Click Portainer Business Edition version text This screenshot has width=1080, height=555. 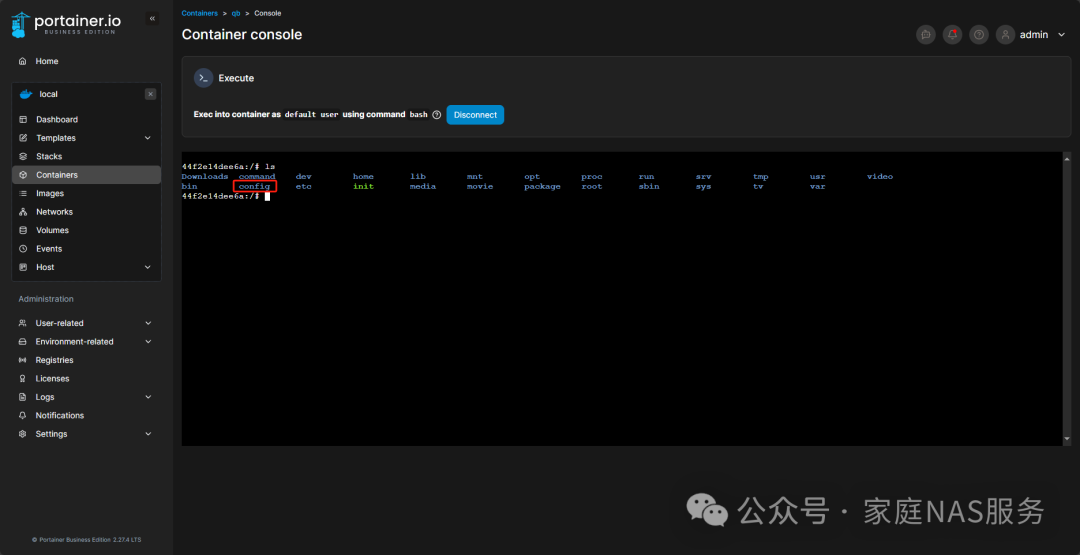(x=86, y=540)
